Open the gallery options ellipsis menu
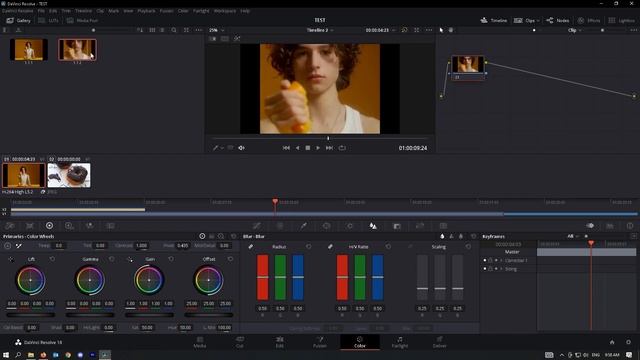This screenshot has width=640, height=360. pos(198,30)
